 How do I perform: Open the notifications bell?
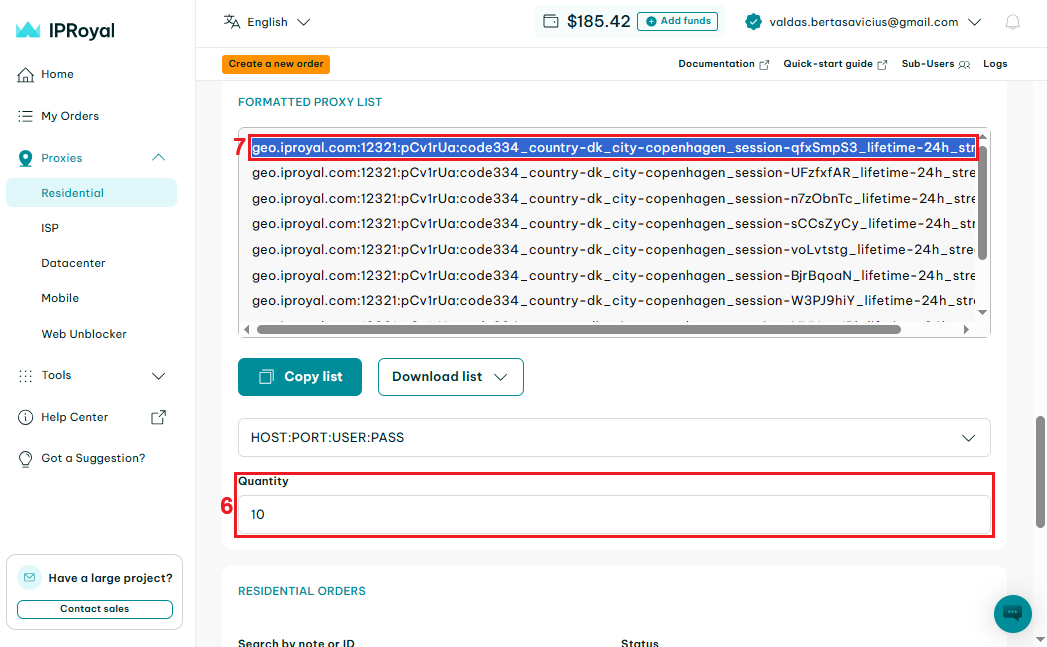[x=1013, y=22]
